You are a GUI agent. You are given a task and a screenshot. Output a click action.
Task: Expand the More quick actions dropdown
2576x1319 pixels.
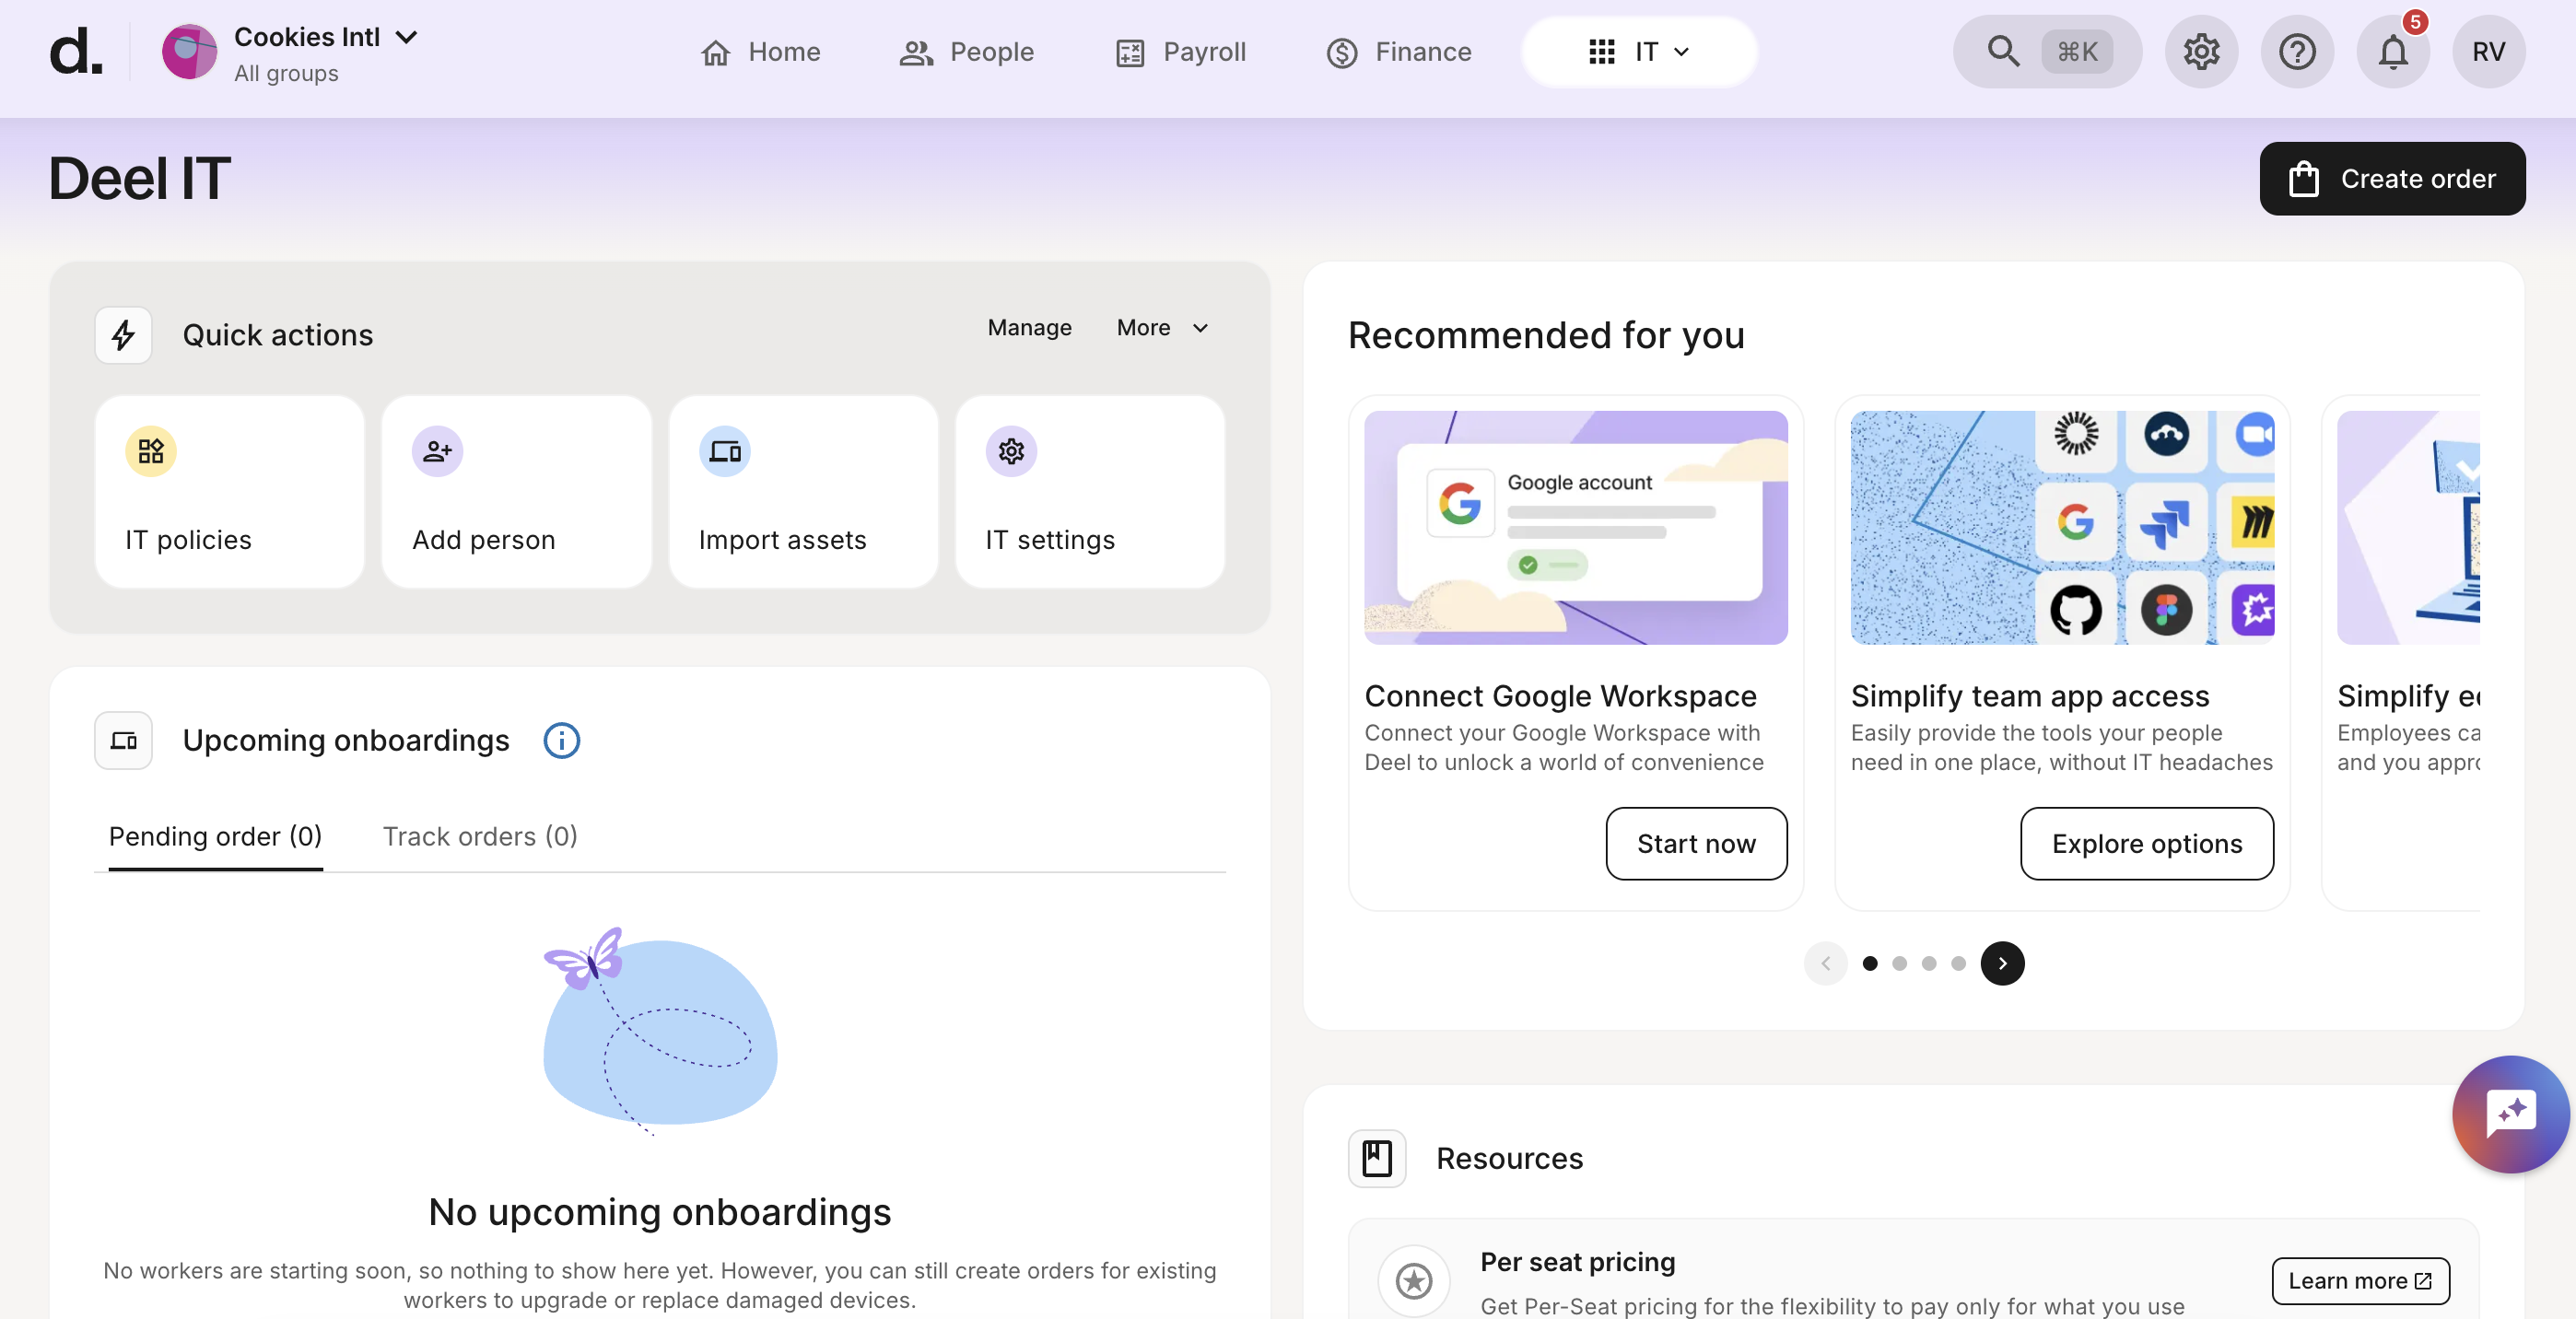coord(1163,328)
